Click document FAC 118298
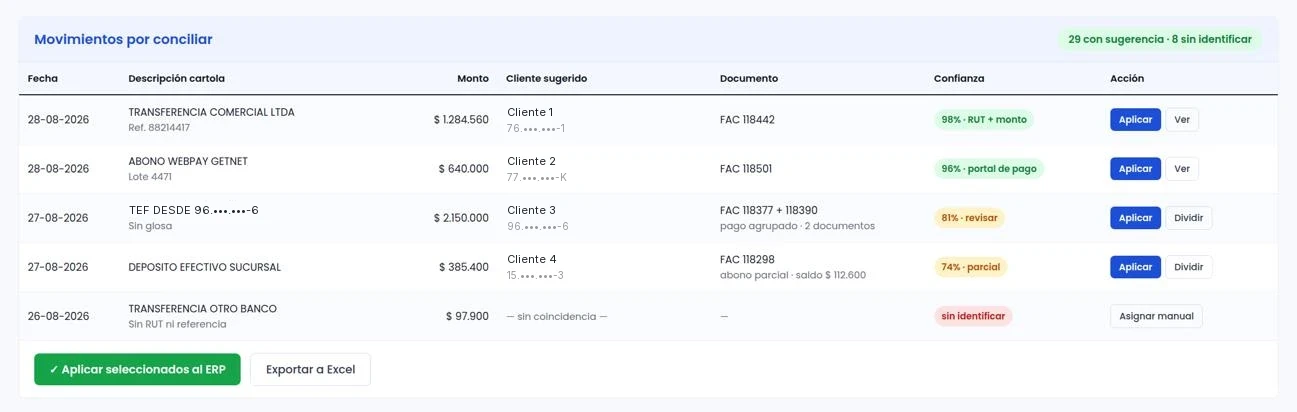The height and width of the screenshot is (412, 1297). point(747,259)
